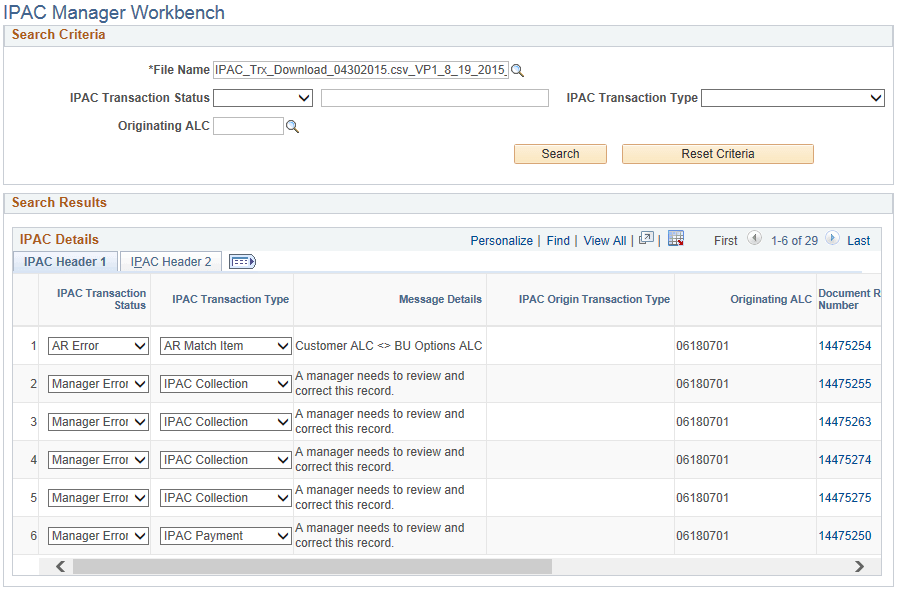
Task: Open the IPAC Transaction Type criteria dropdown
Action: (x=793, y=97)
